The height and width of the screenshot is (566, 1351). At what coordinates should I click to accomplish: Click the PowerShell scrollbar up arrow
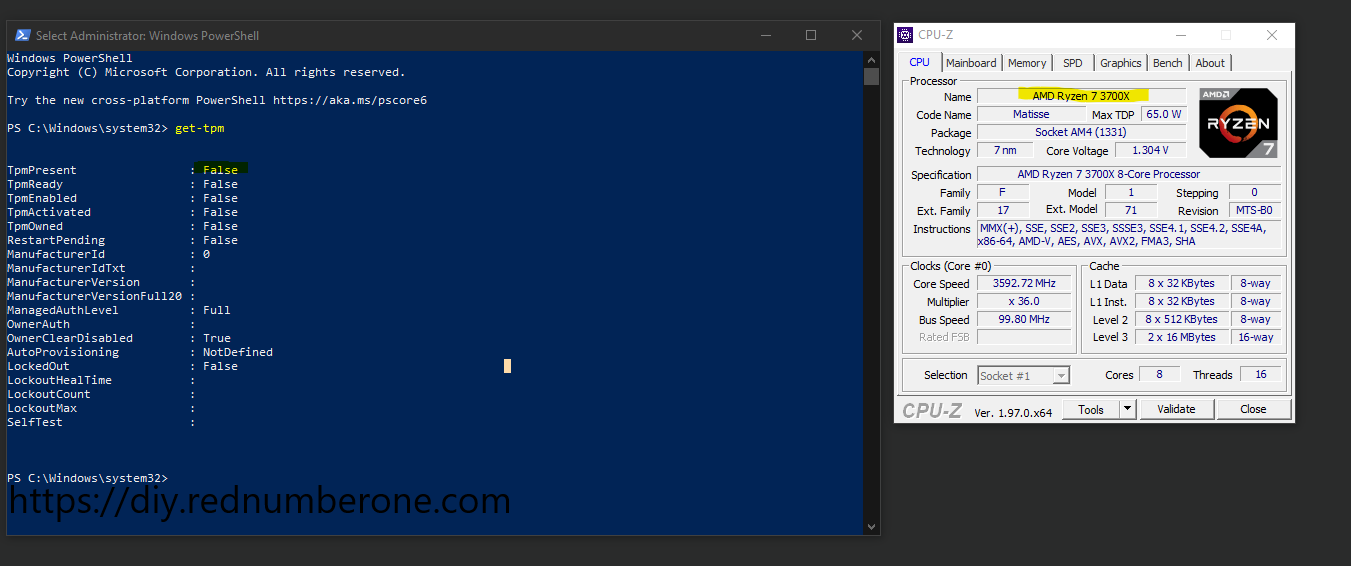[871, 59]
